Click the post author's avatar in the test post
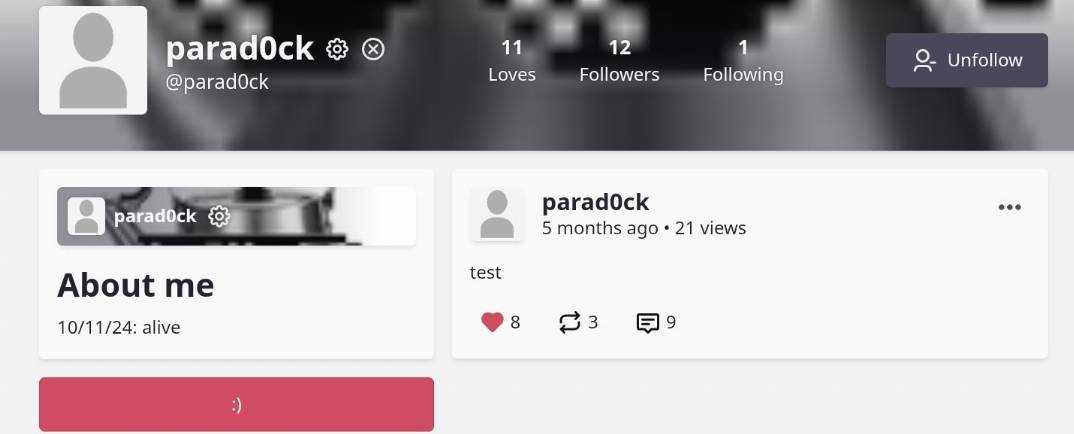 tap(497, 214)
